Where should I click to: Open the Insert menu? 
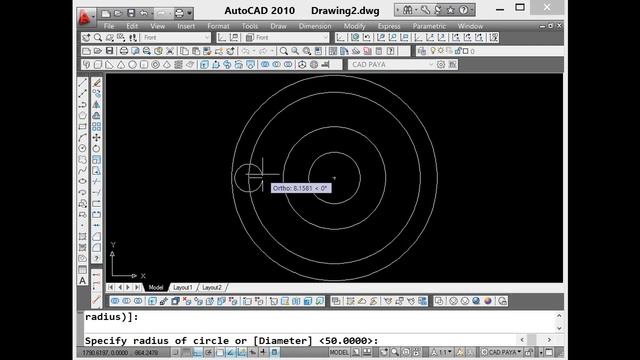click(x=186, y=26)
